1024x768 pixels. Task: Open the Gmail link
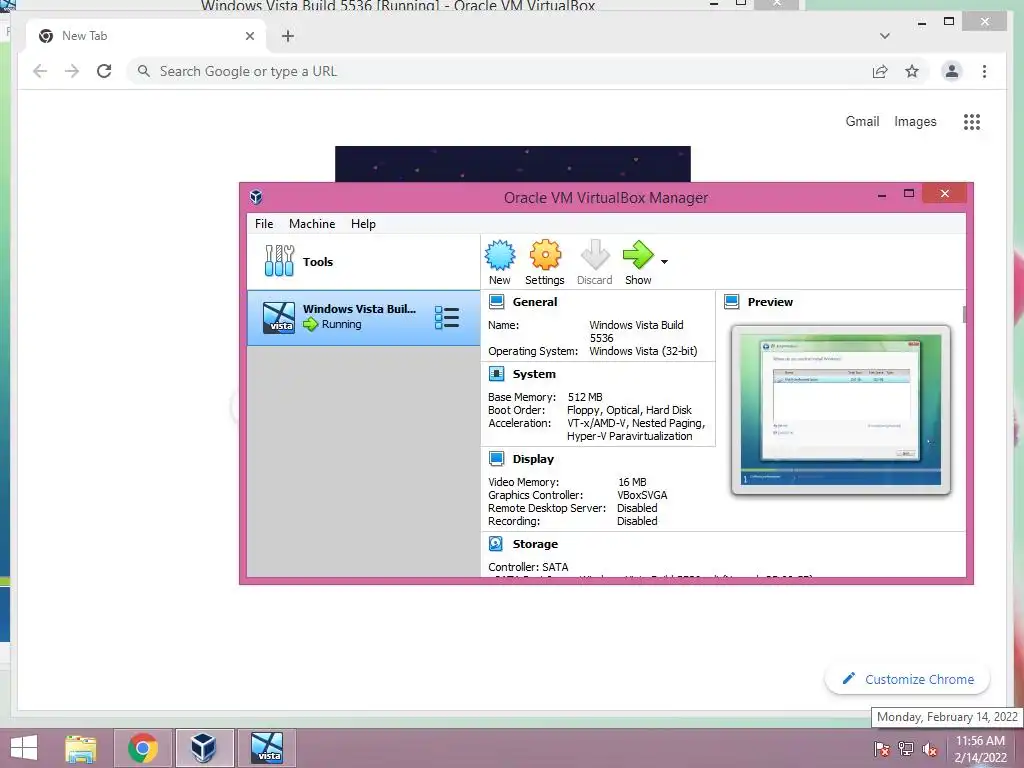tap(862, 121)
